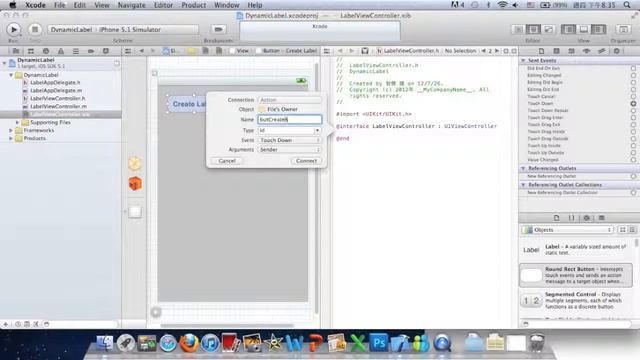Open the Window menu
Image resolution: width=640 pixels, height=360 pixels.
[x=227, y=5]
